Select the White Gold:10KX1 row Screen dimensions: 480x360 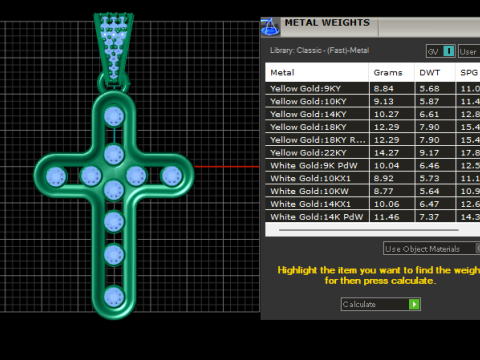[x=373, y=178]
